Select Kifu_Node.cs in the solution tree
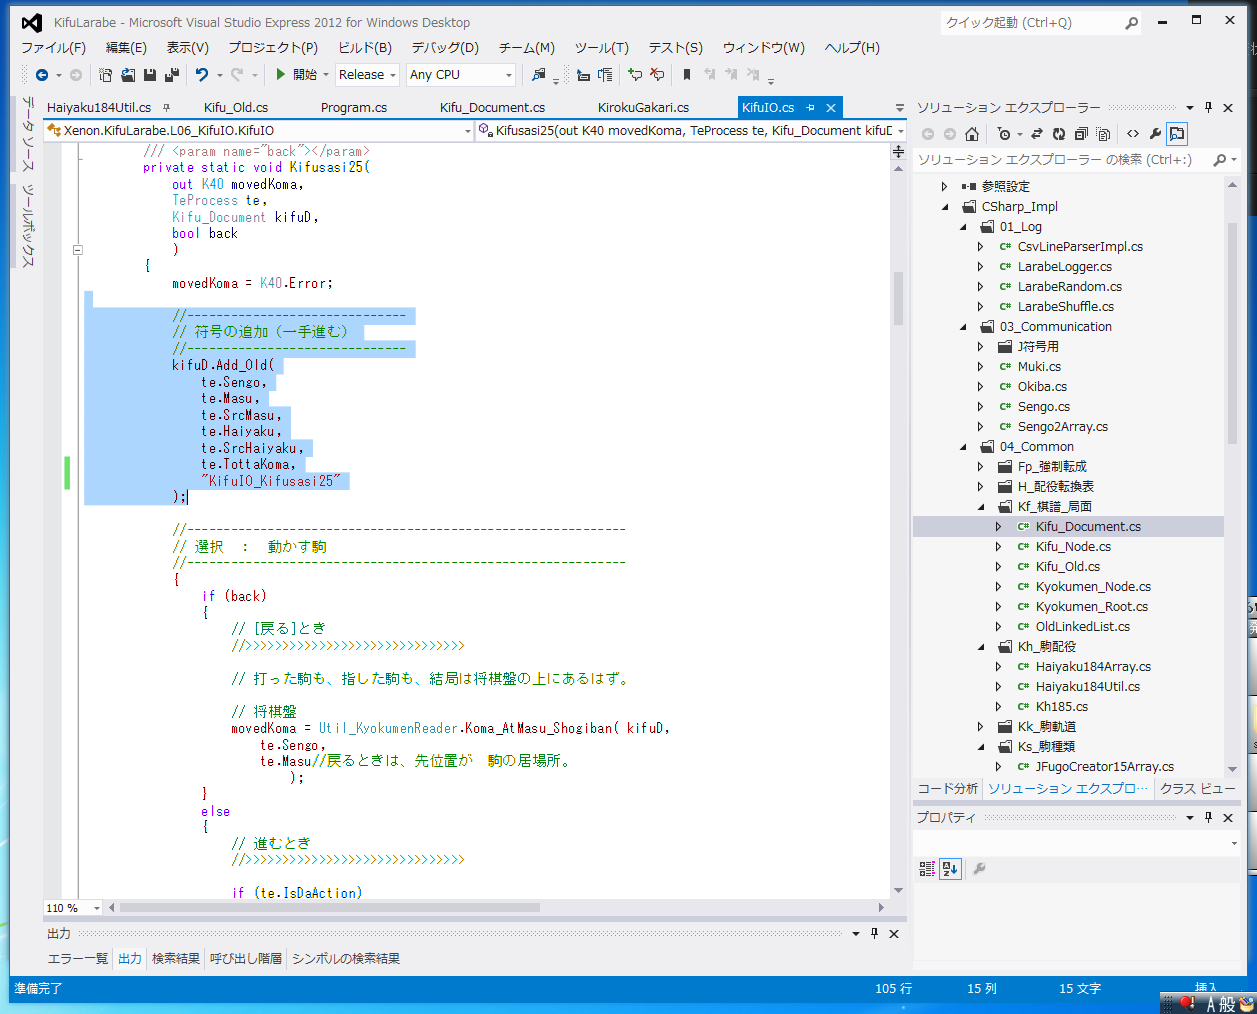Image resolution: width=1257 pixels, height=1014 pixels. click(x=1072, y=547)
